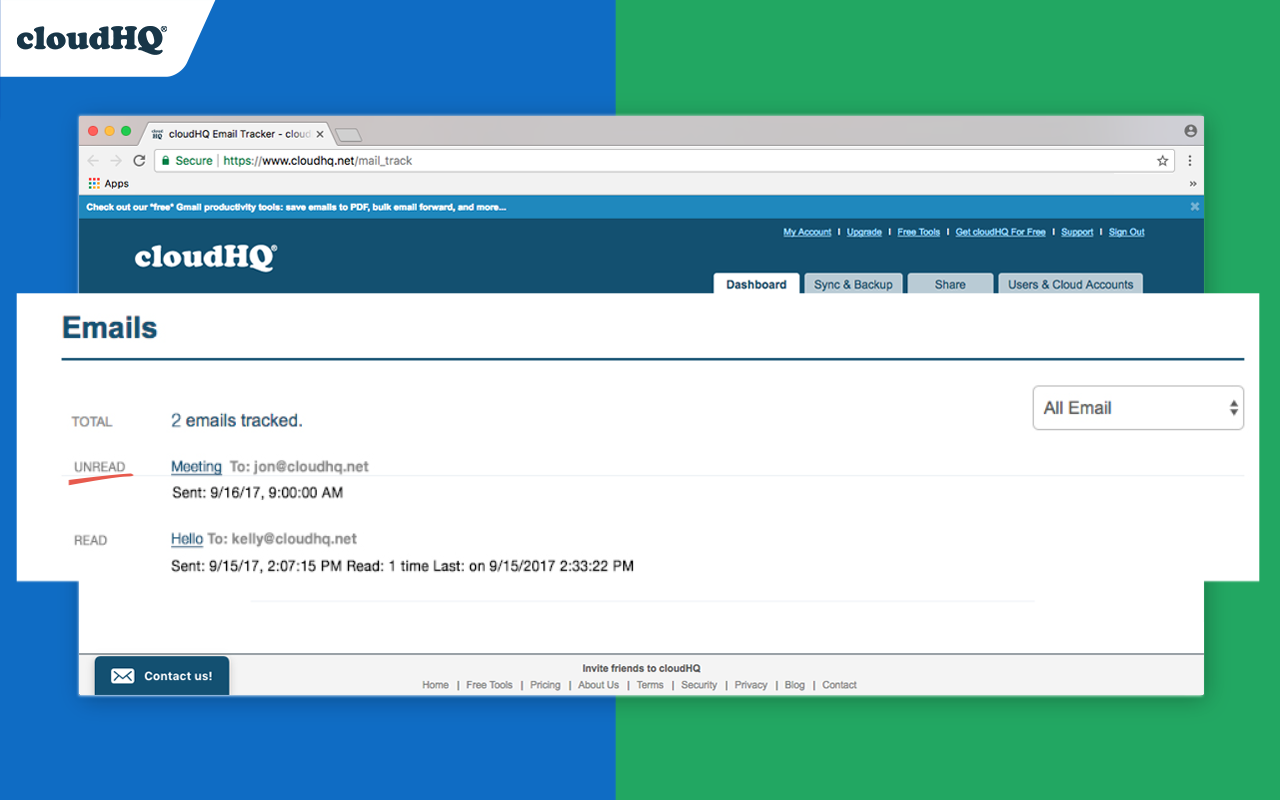The image size is (1280, 800).
Task: Open the Apps grid shortcut
Action: pyautogui.click(x=109, y=184)
